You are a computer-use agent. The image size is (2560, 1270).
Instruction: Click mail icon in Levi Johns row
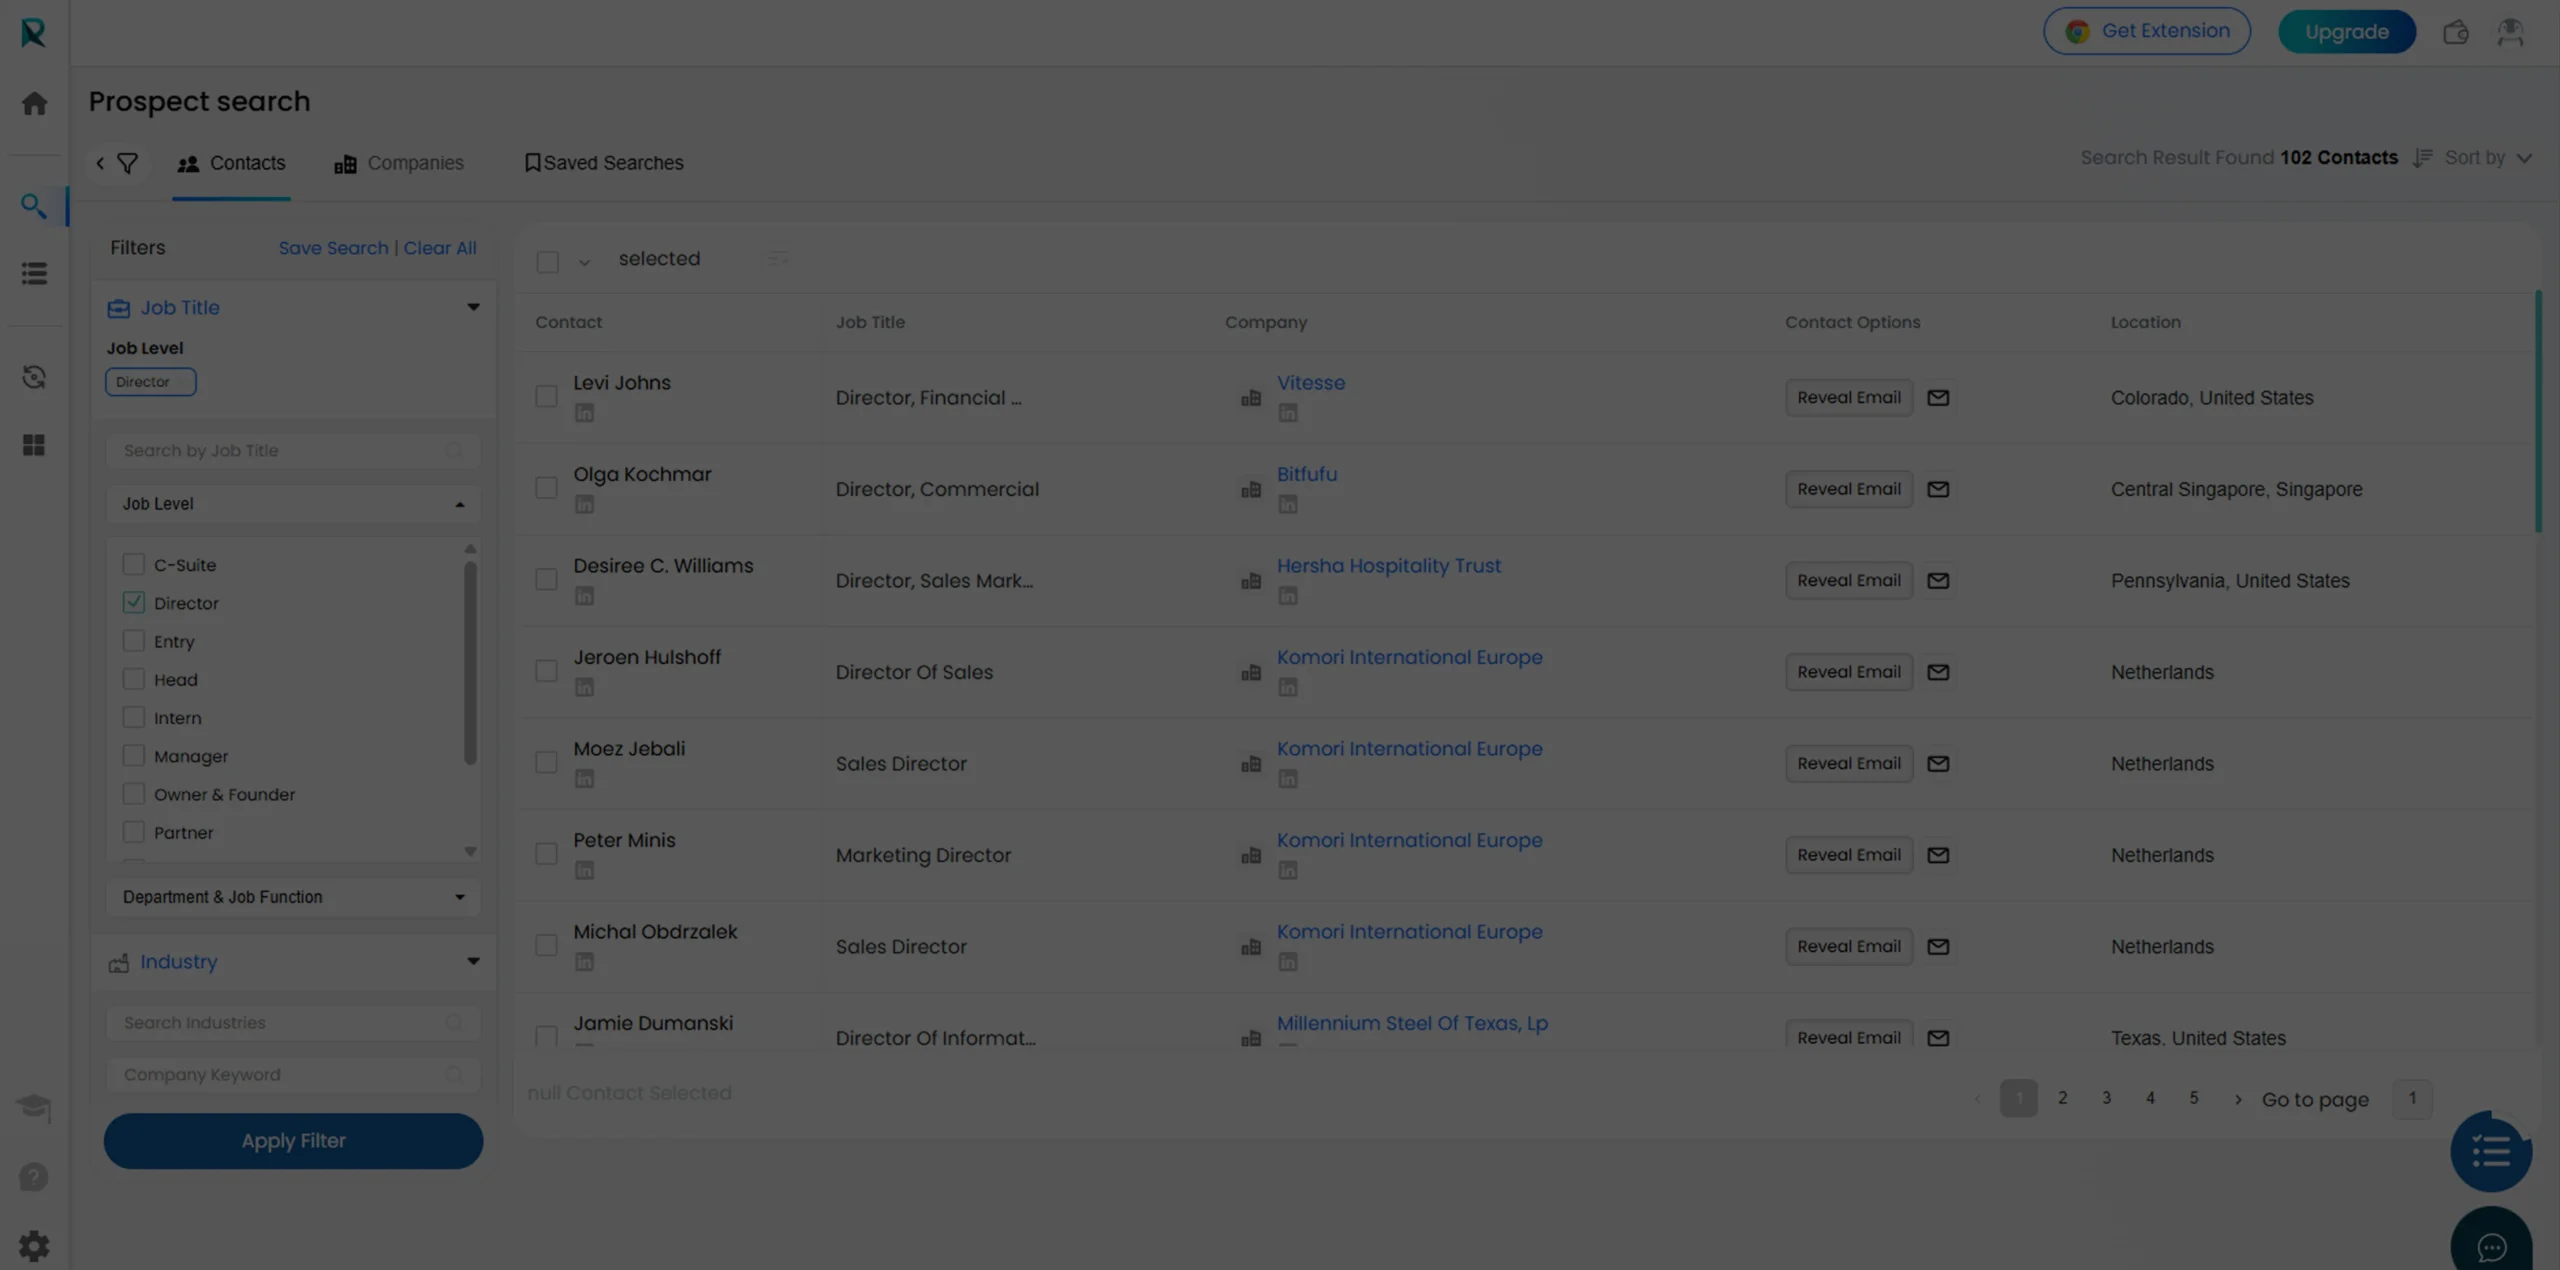click(1938, 398)
